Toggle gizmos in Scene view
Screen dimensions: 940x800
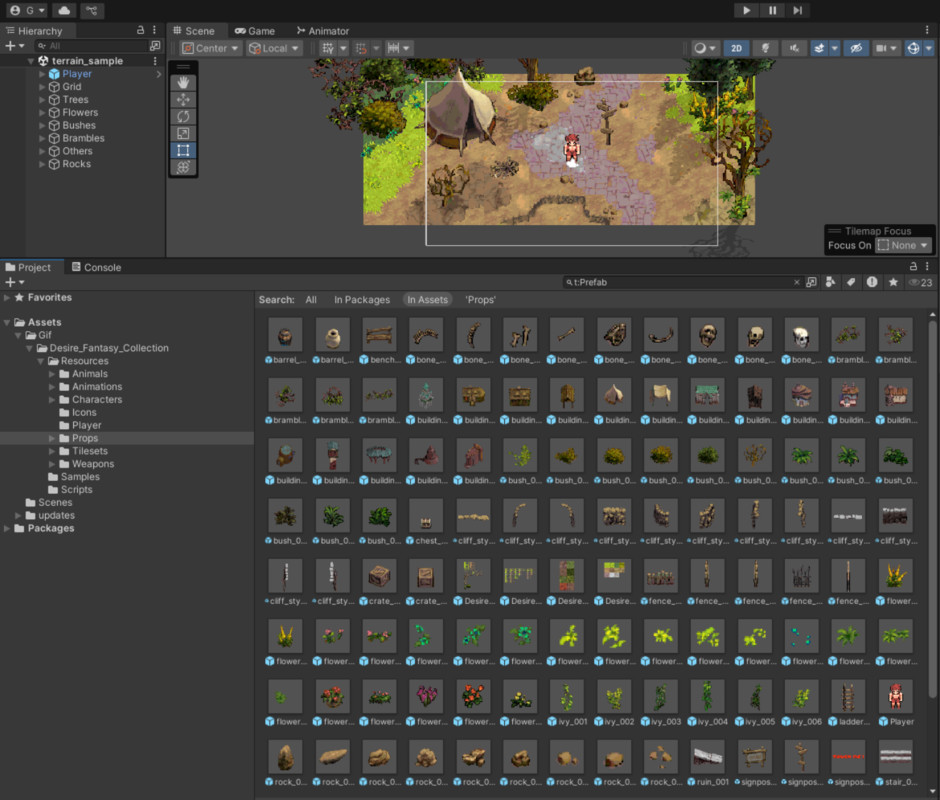coord(913,49)
